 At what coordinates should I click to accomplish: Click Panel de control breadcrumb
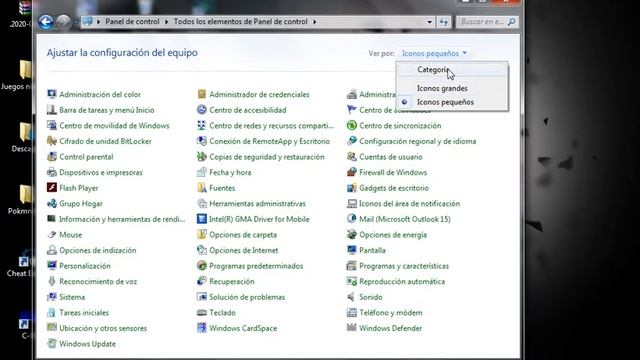132,22
